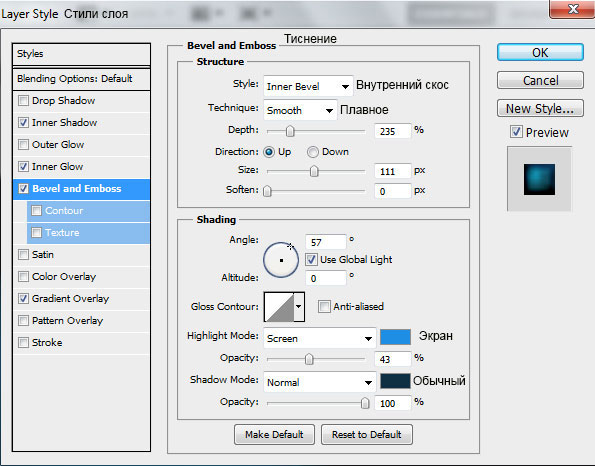Image resolution: width=595 pixels, height=466 pixels.
Task: Open the Highlight Mode Screen dropdown
Action: 320,338
